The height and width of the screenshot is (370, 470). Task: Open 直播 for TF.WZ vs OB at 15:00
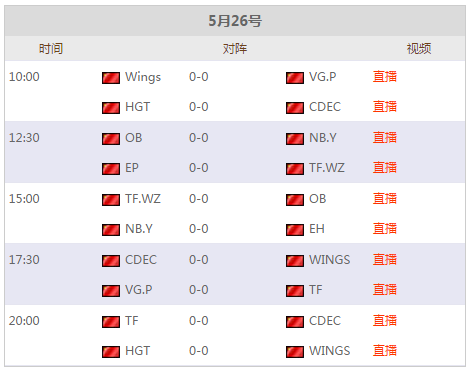point(385,199)
